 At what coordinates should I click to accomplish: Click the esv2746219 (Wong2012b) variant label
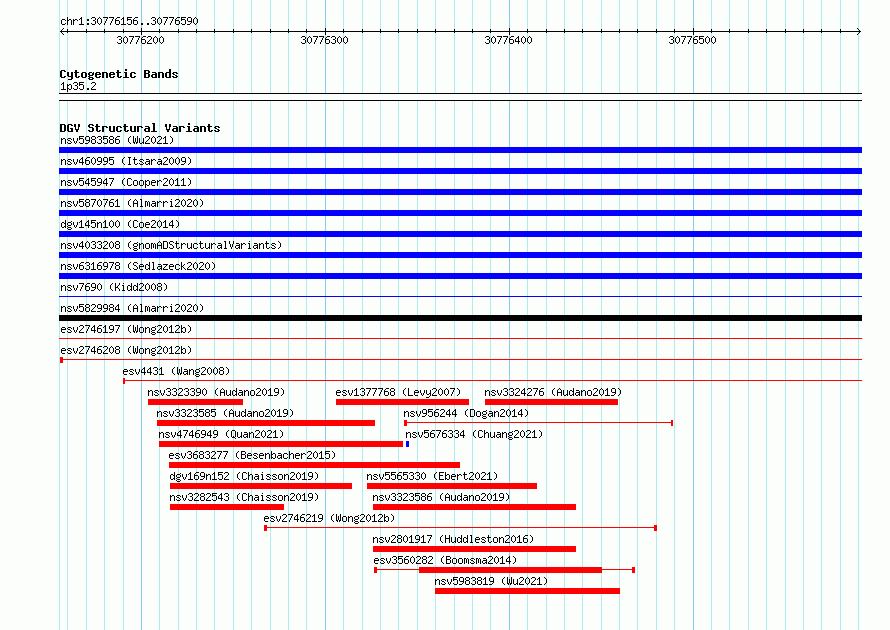pyautogui.click(x=329, y=518)
